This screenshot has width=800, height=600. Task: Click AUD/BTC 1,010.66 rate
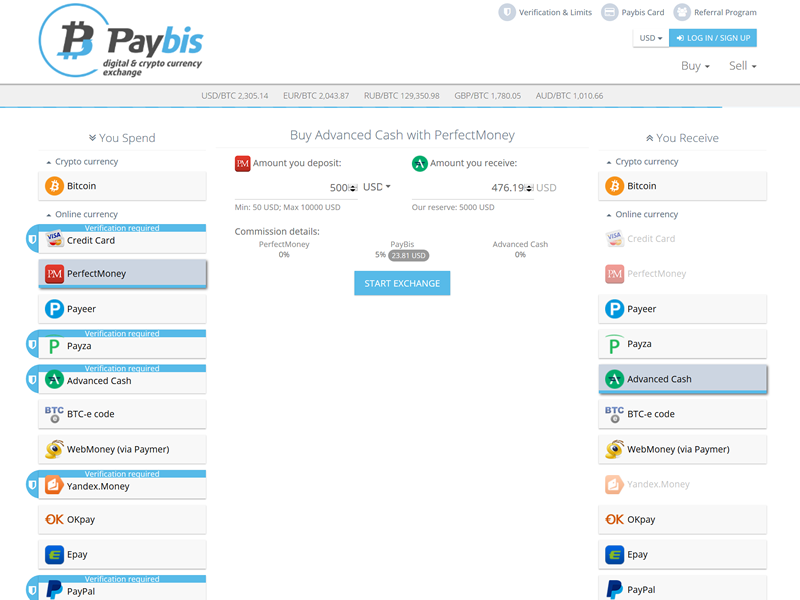click(569, 96)
